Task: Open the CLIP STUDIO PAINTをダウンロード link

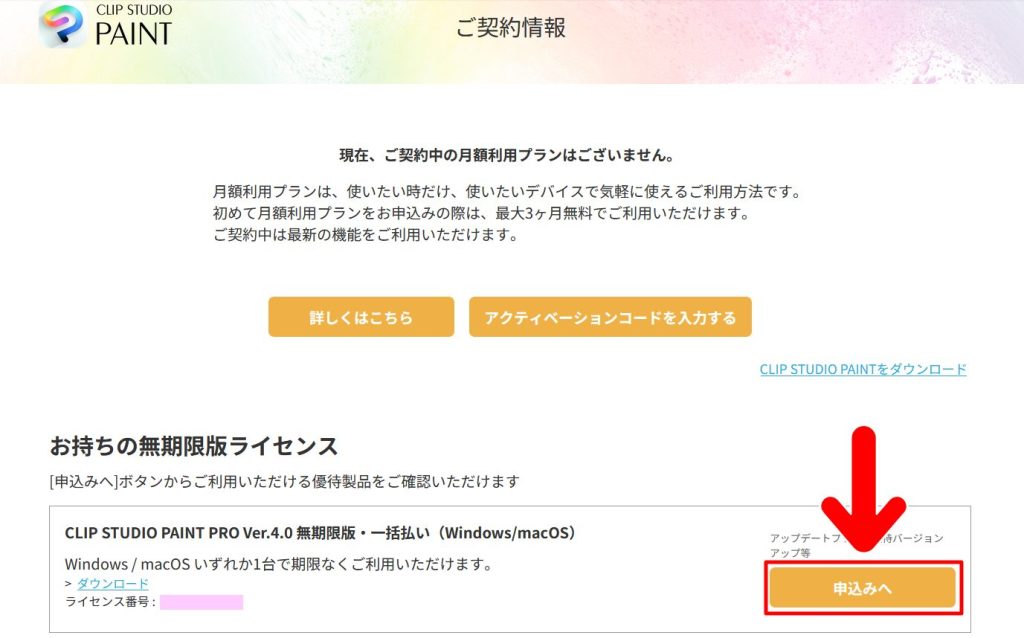Action: (x=863, y=369)
